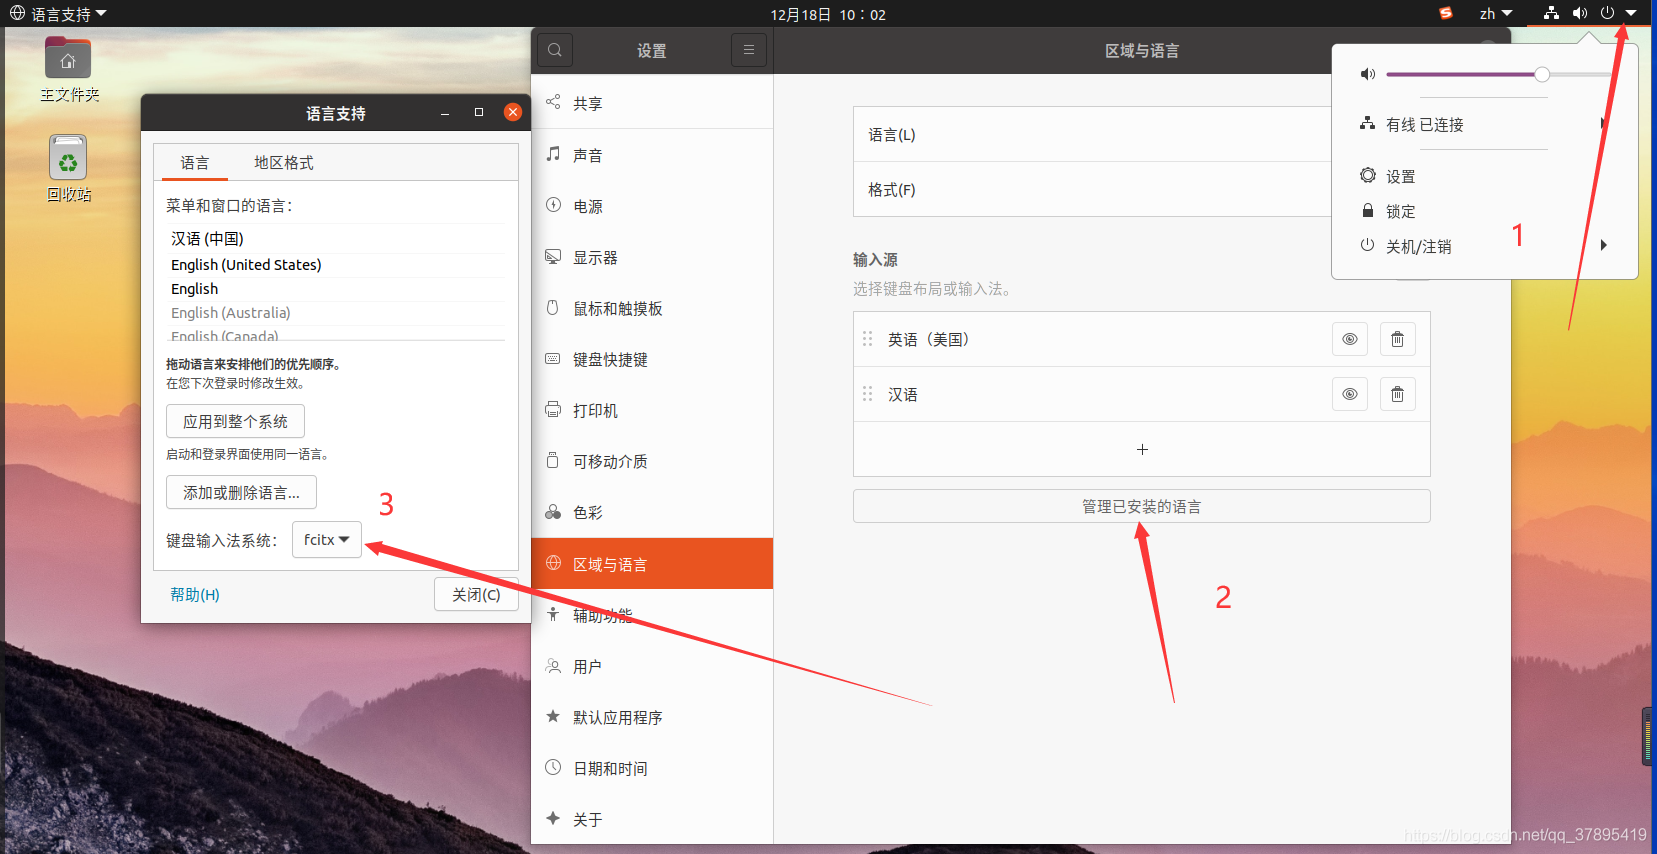Image resolution: width=1657 pixels, height=854 pixels.
Task: Click the 帮助(H) link
Action: click(x=195, y=594)
